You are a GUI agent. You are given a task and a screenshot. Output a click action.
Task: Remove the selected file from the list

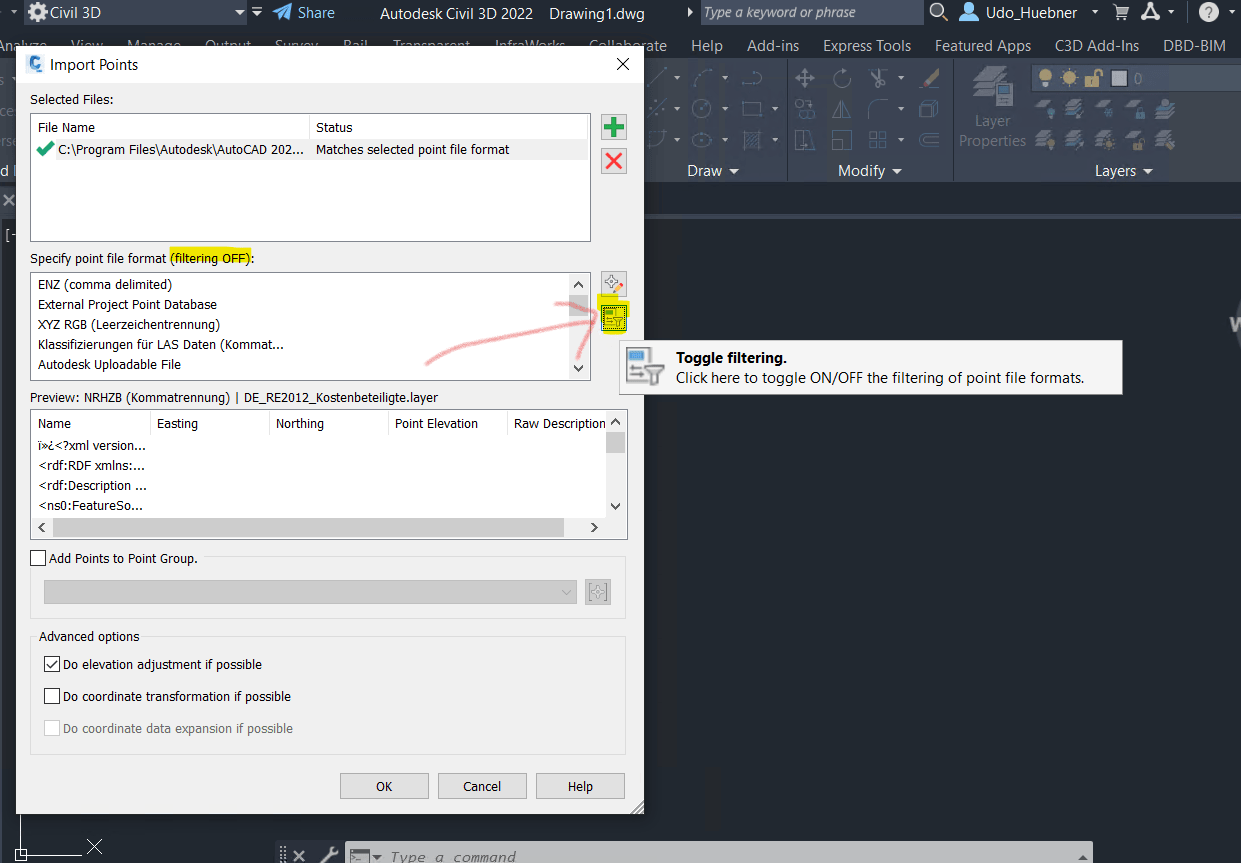pos(613,160)
